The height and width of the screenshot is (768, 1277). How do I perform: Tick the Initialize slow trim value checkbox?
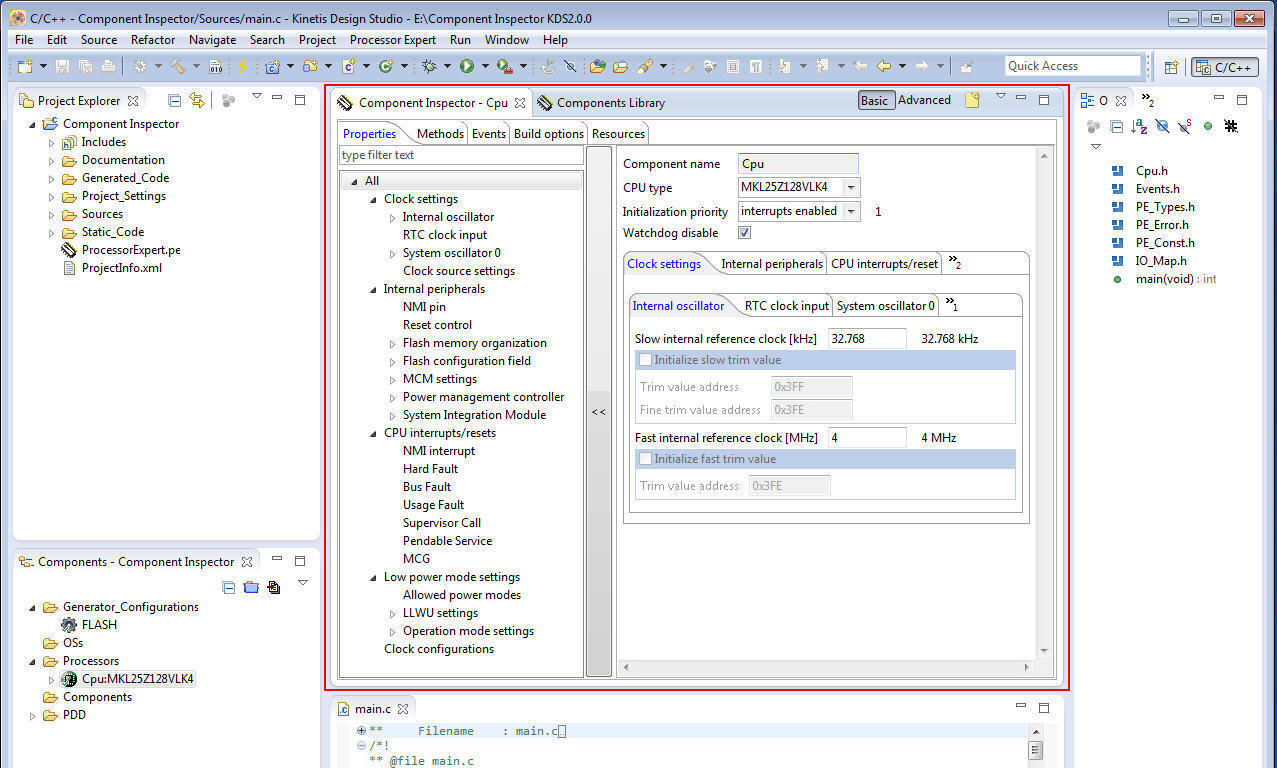click(645, 360)
